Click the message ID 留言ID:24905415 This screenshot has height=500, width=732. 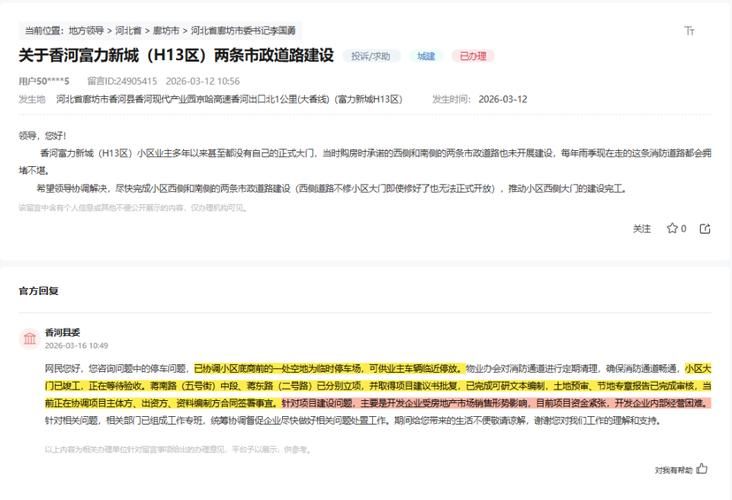[122, 81]
